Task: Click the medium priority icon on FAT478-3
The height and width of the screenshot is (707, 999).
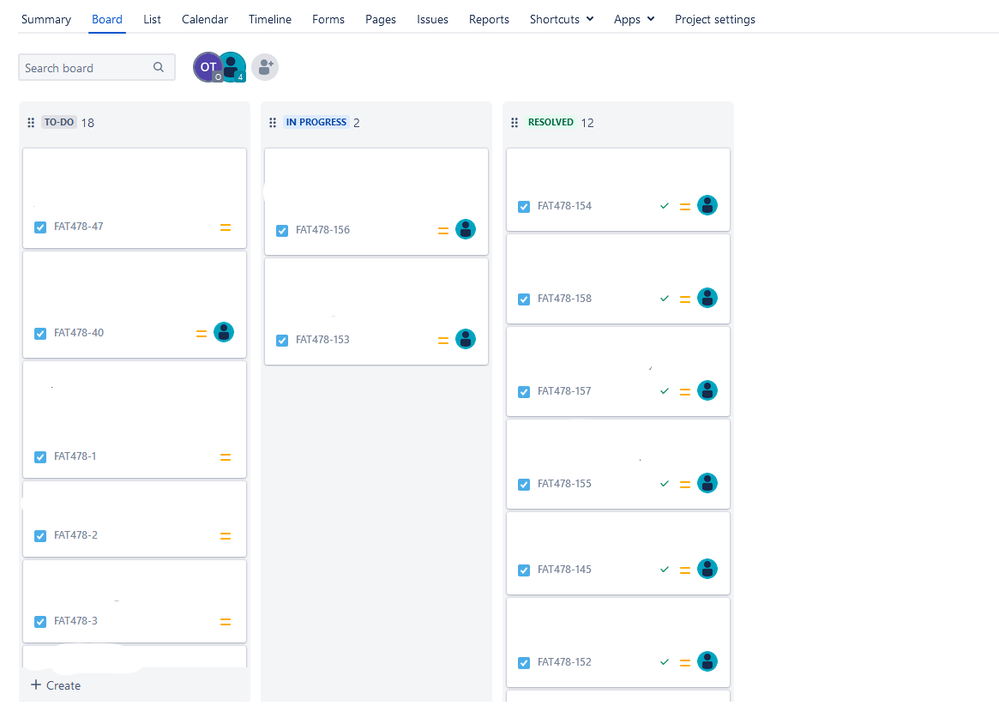Action: pyautogui.click(x=226, y=622)
